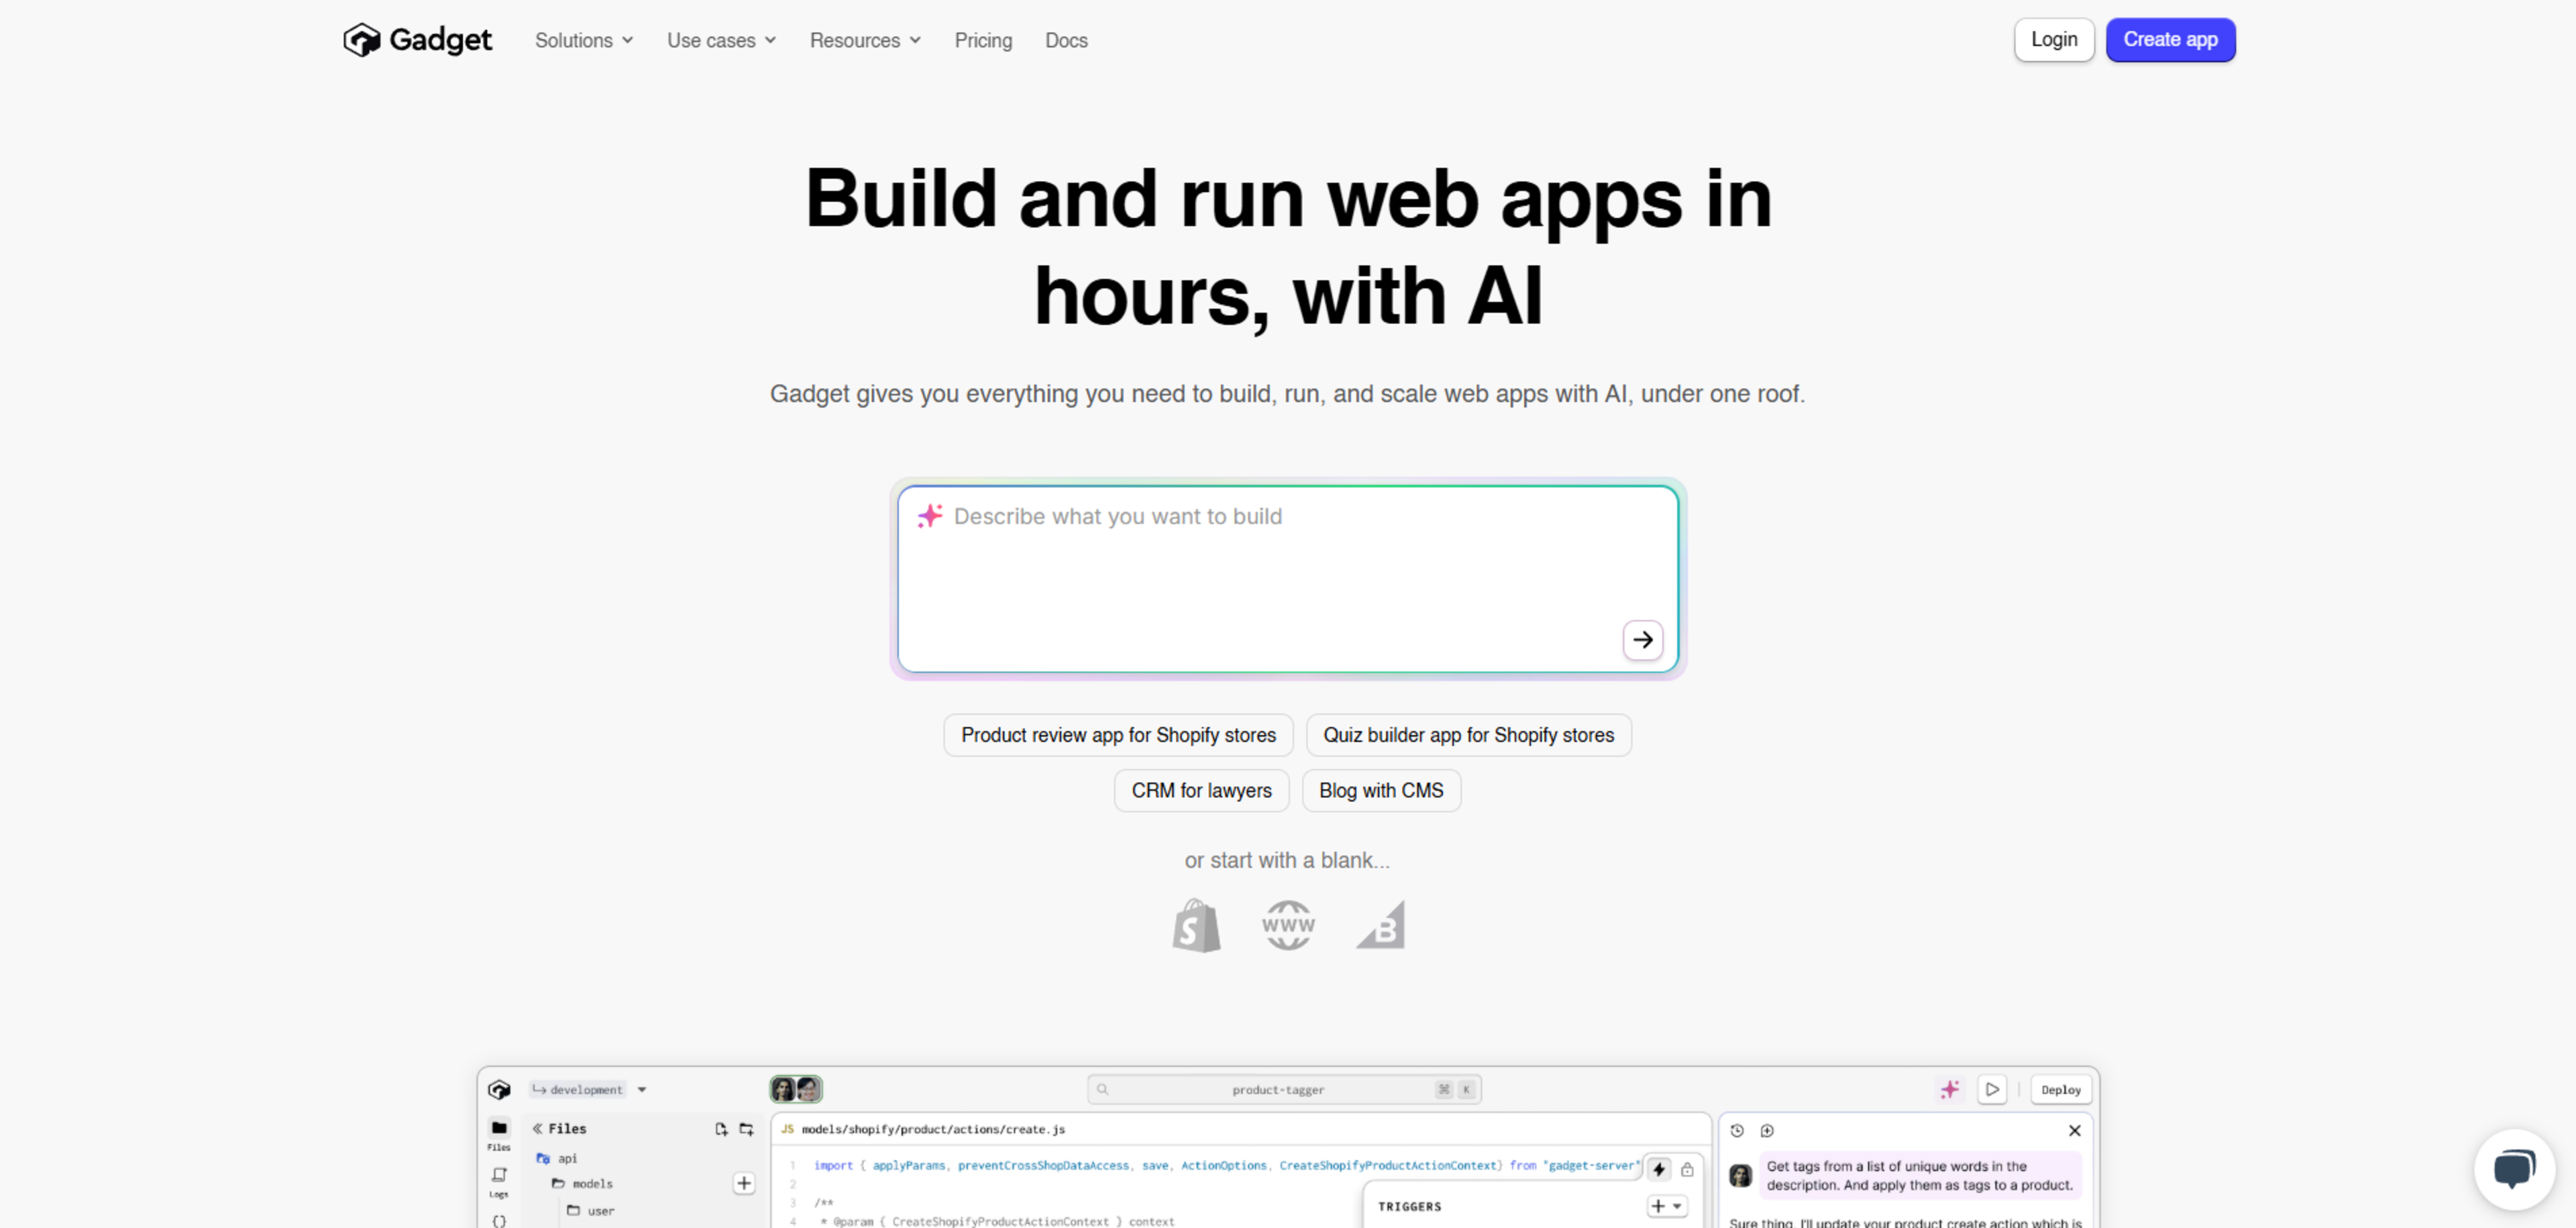
Task: Go to the Pricing page
Action: pos(983,40)
